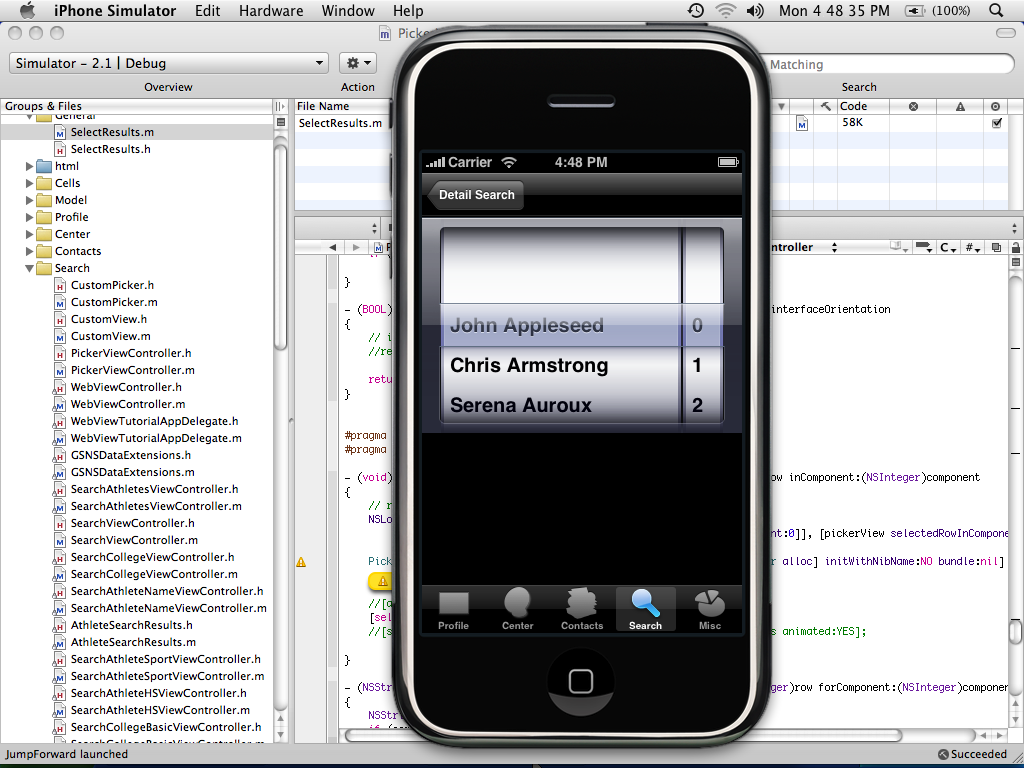Open the Hardware menu
Viewport: 1024px width, 768px height.
click(271, 10)
